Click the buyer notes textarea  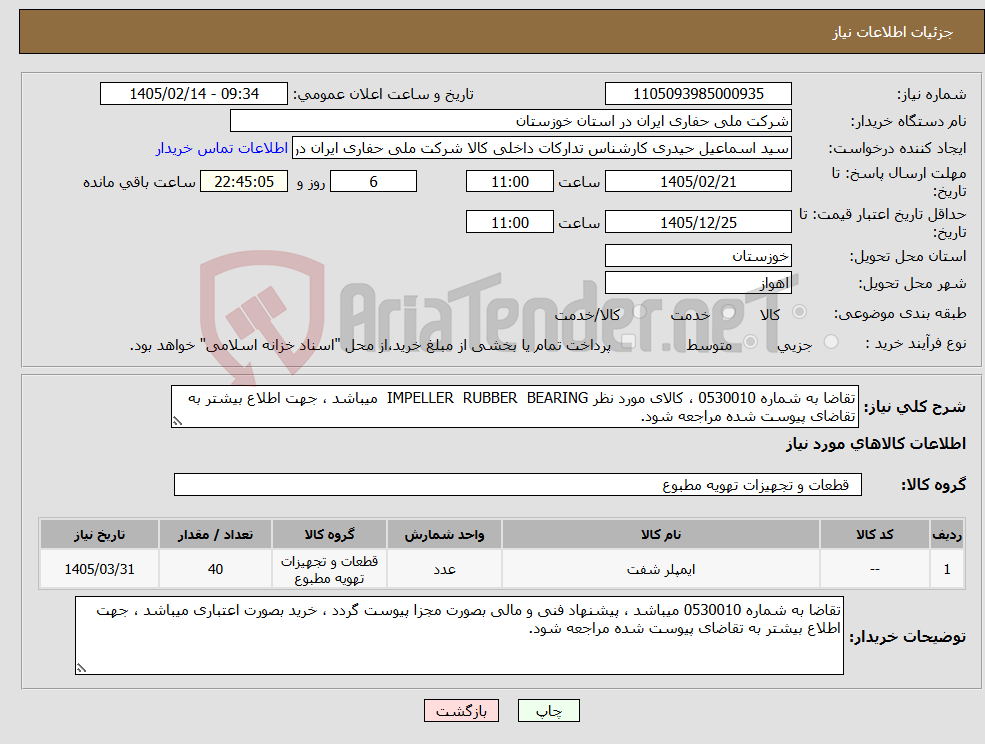459,636
